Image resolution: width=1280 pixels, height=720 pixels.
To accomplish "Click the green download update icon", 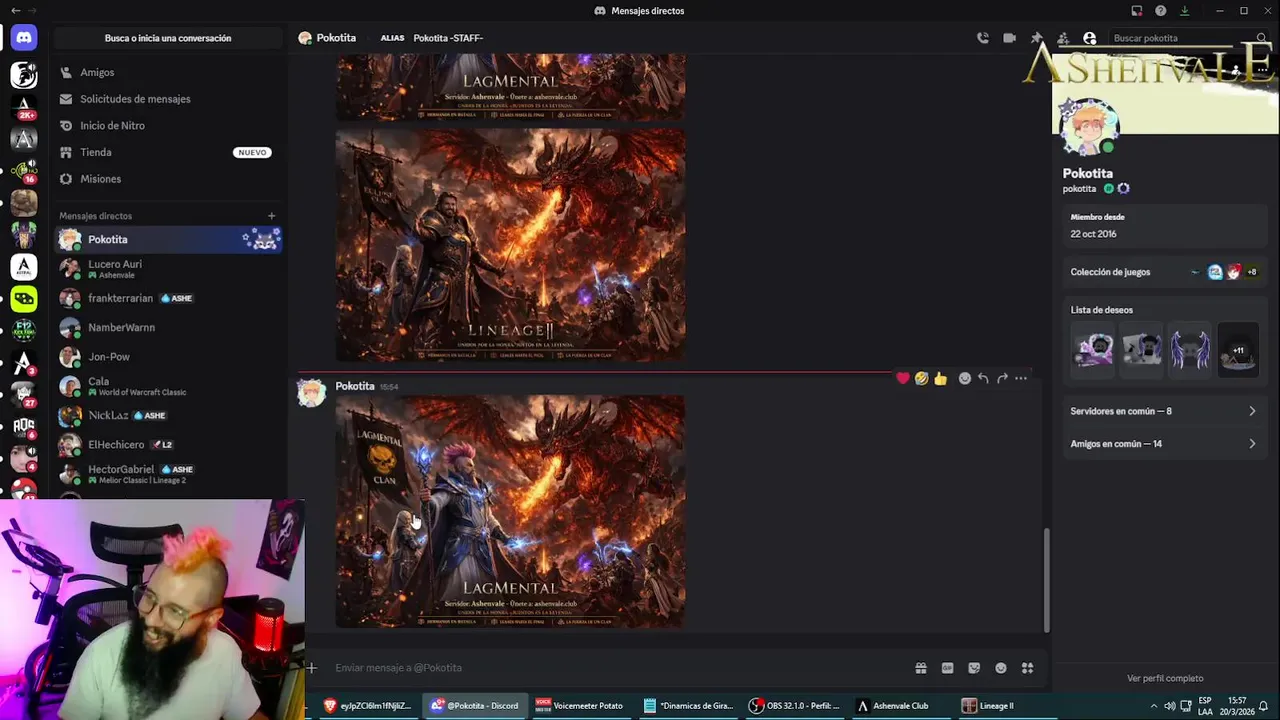I will (1184, 10).
